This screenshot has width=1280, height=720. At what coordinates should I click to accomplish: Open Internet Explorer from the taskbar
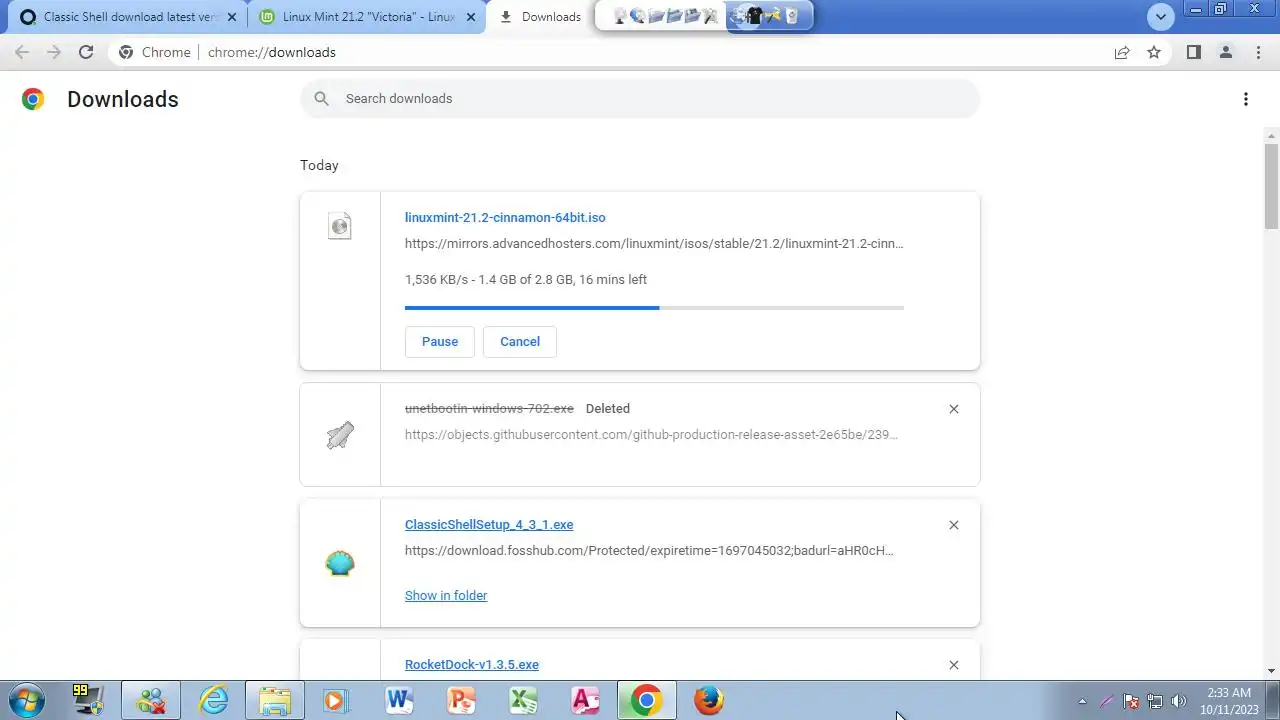(213, 700)
